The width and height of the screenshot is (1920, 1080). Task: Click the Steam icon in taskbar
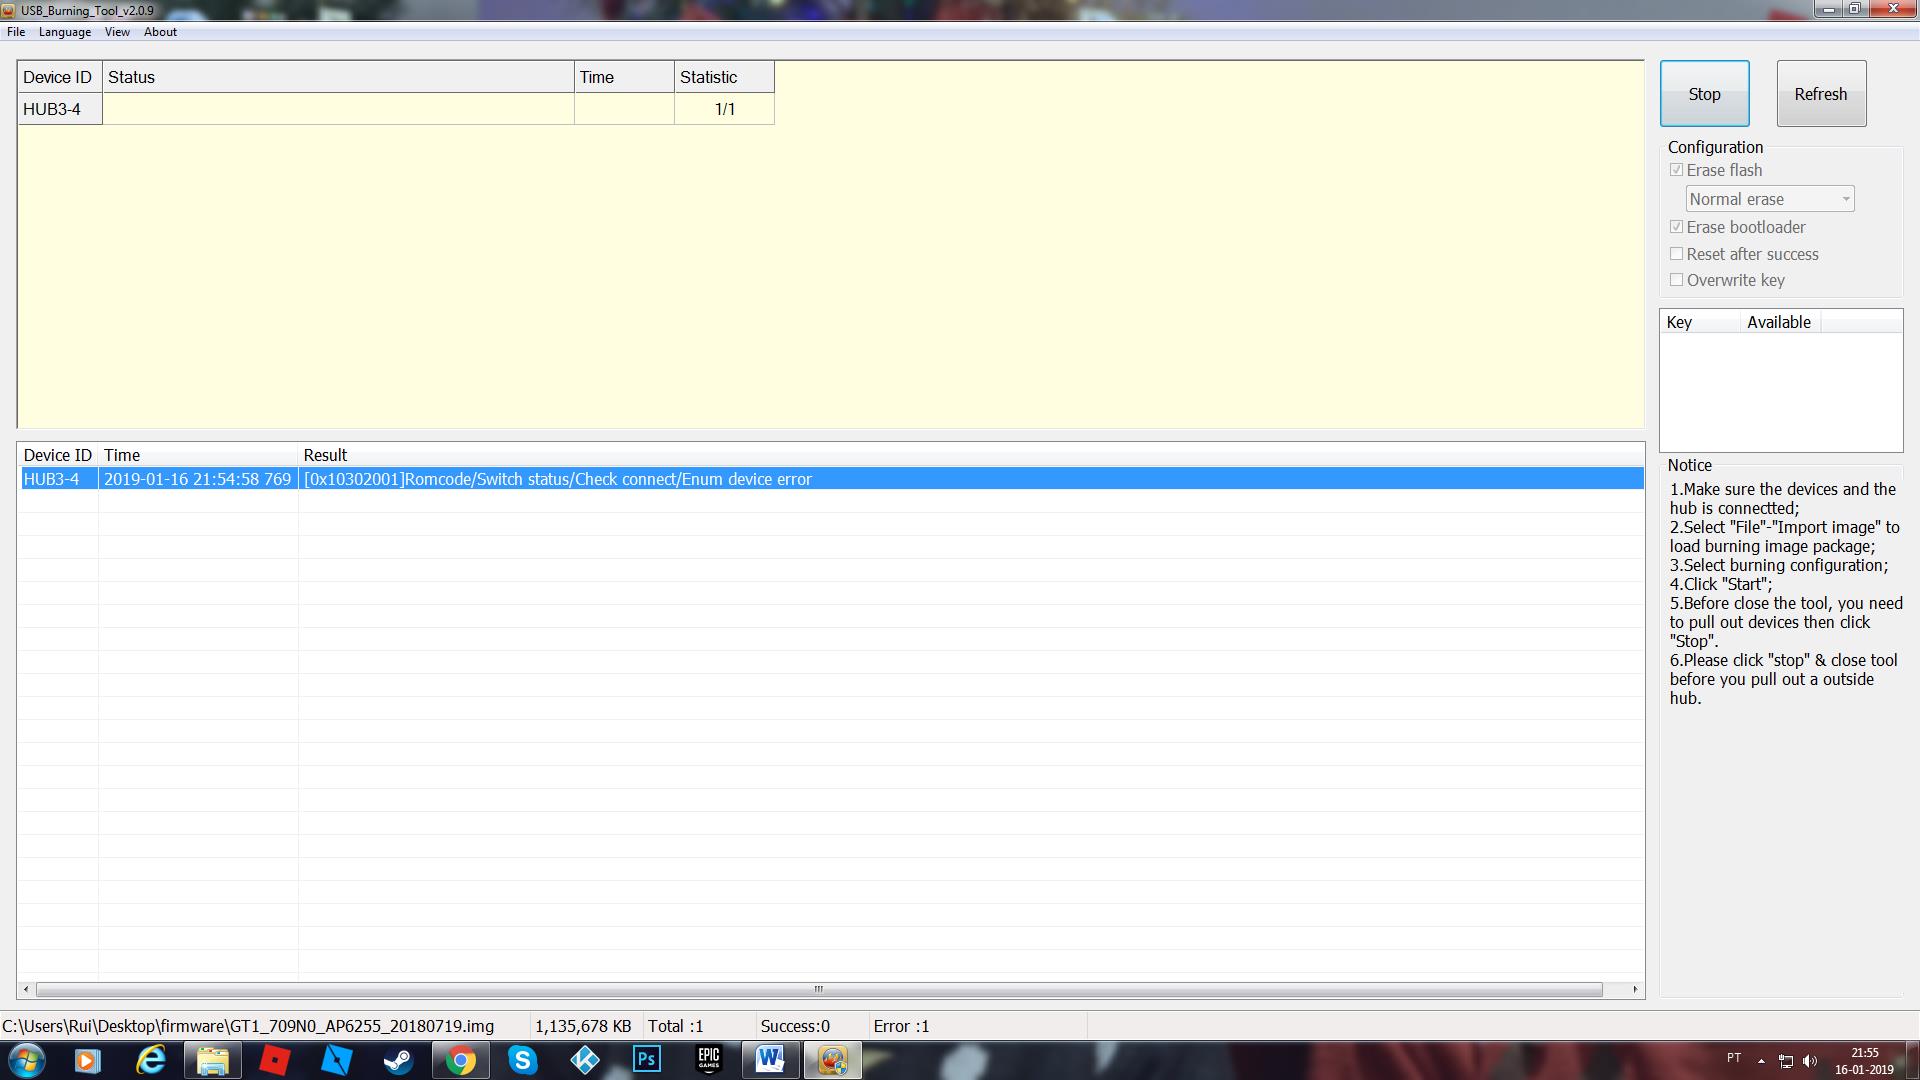pos(398,1058)
